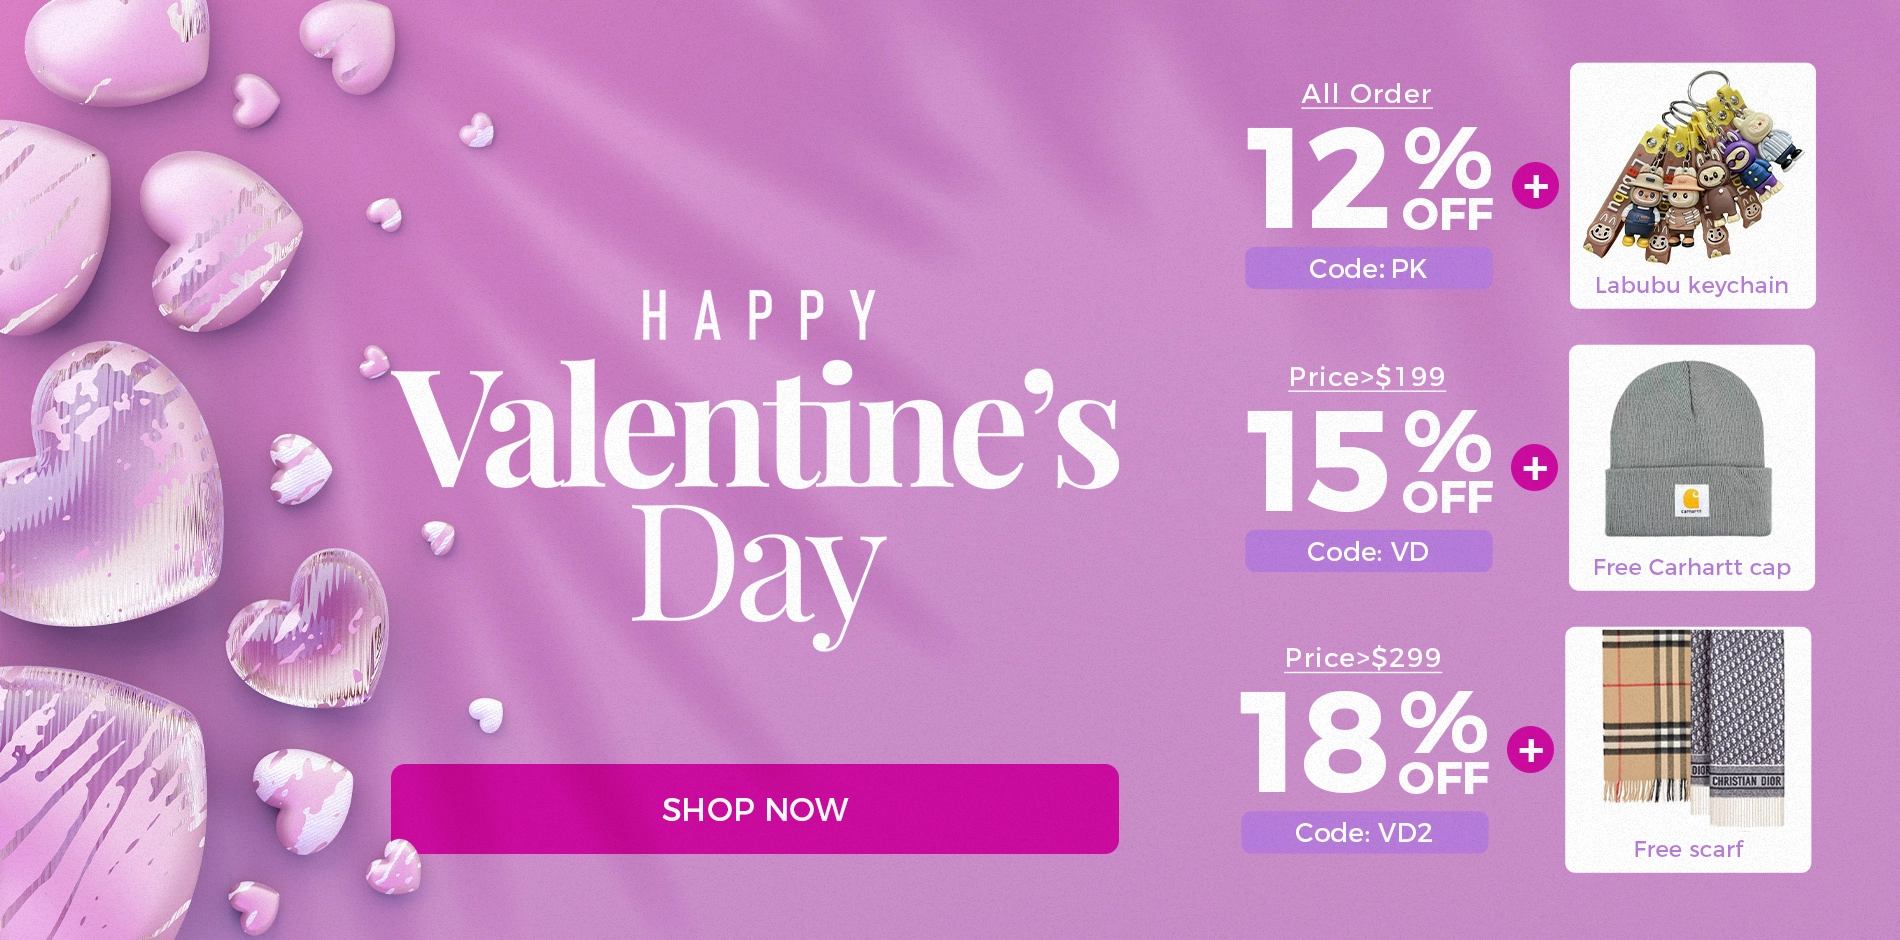Screen dimensions: 1900x940
Task: Select the Code: VD2 coupon badge
Action: point(1364,833)
